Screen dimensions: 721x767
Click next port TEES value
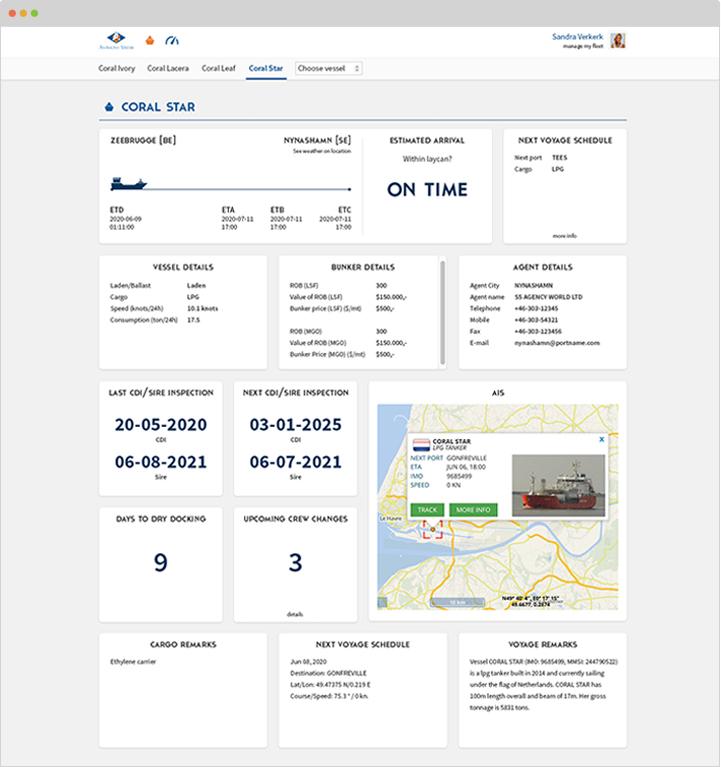(560, 158)
